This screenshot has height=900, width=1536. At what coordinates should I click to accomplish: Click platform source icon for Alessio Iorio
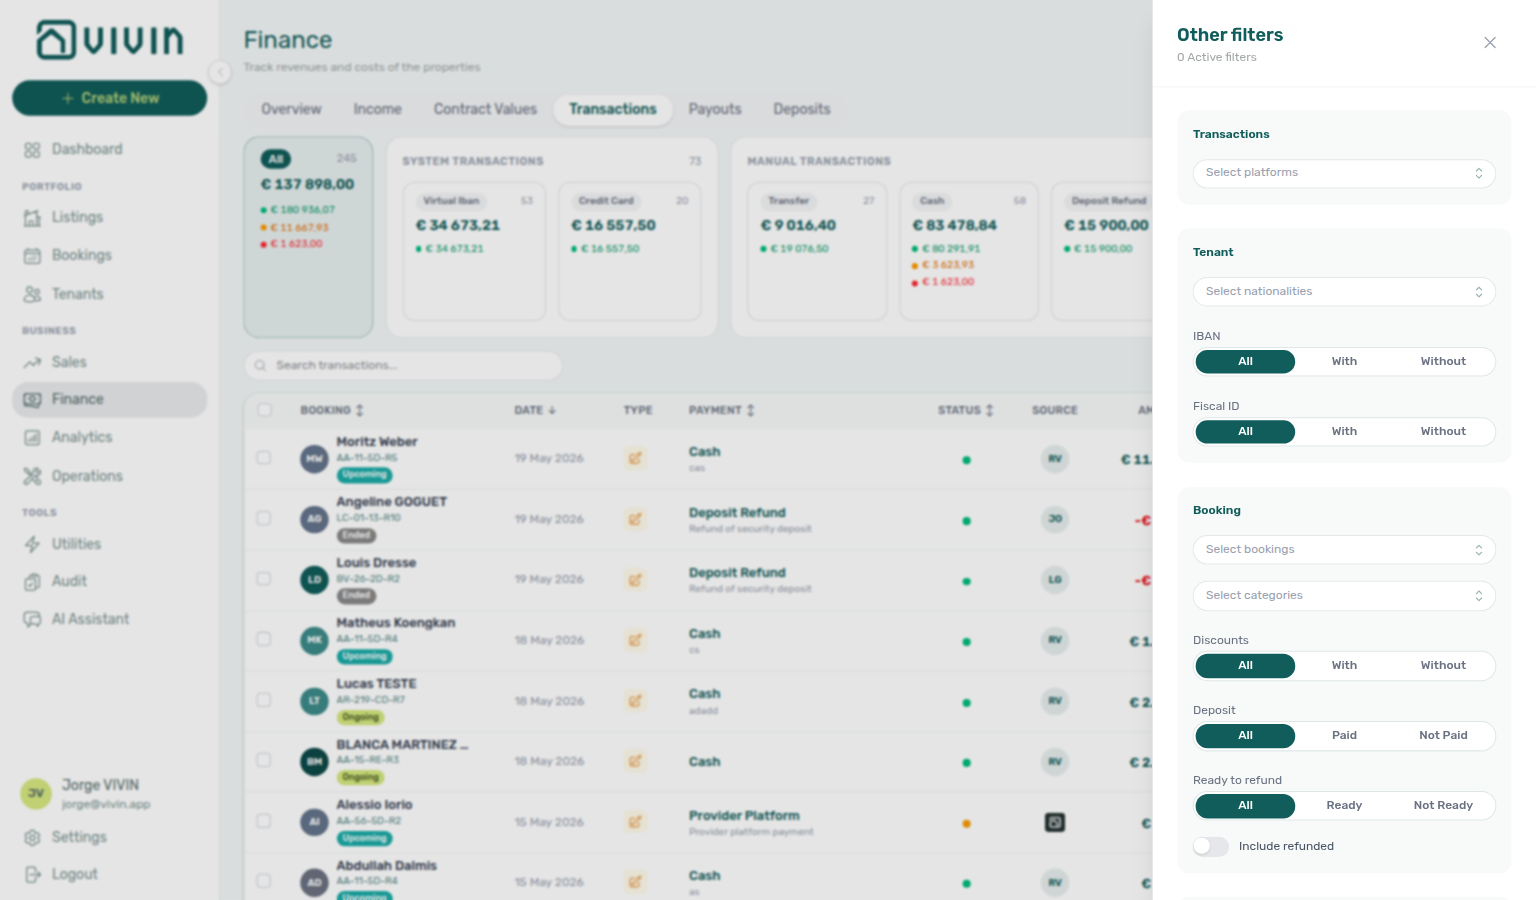(1055, 823)
